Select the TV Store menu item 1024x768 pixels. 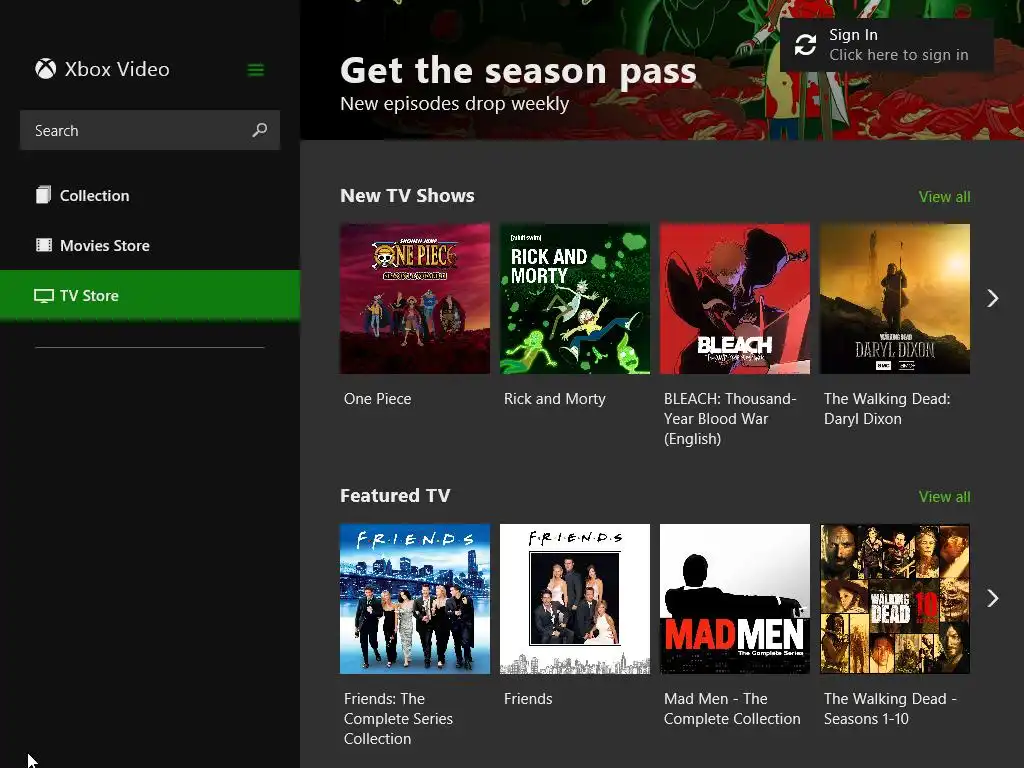pos(150,295)
